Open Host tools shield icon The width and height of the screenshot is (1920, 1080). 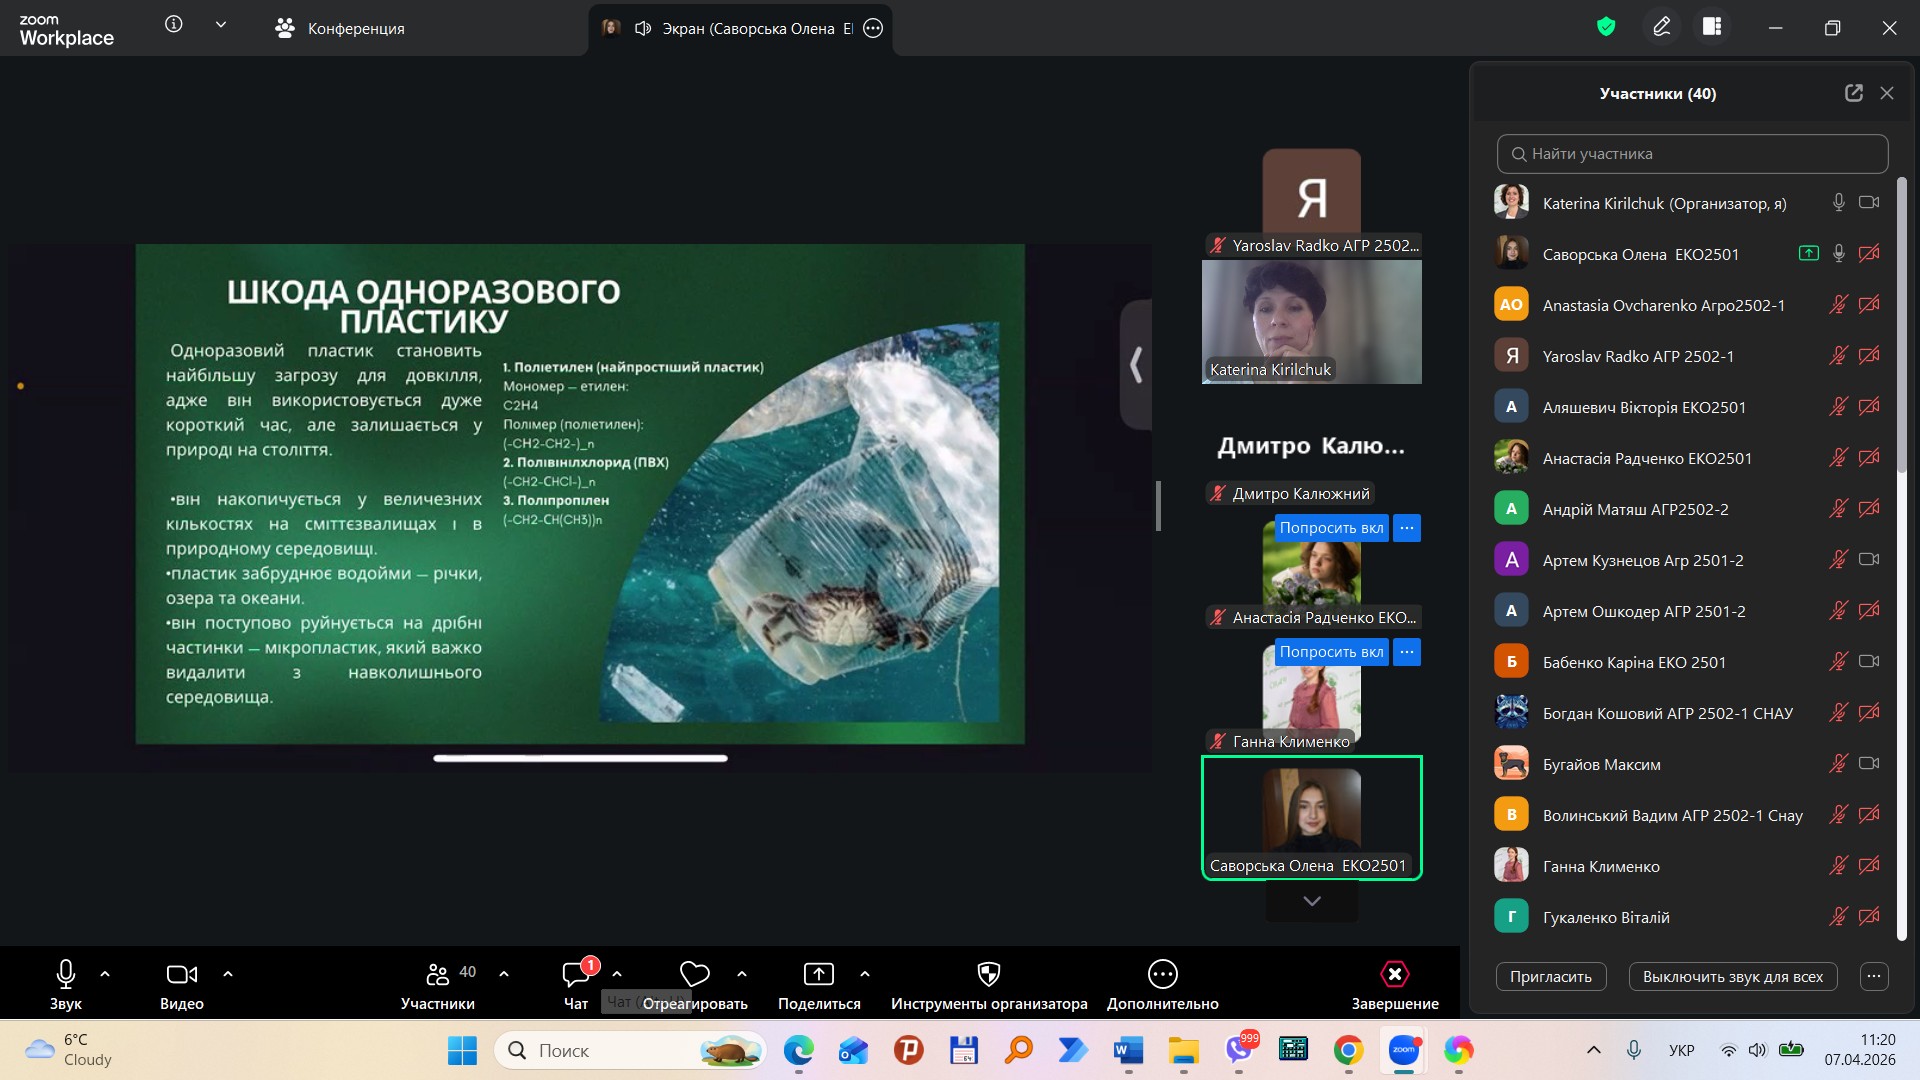coord(988,974)
